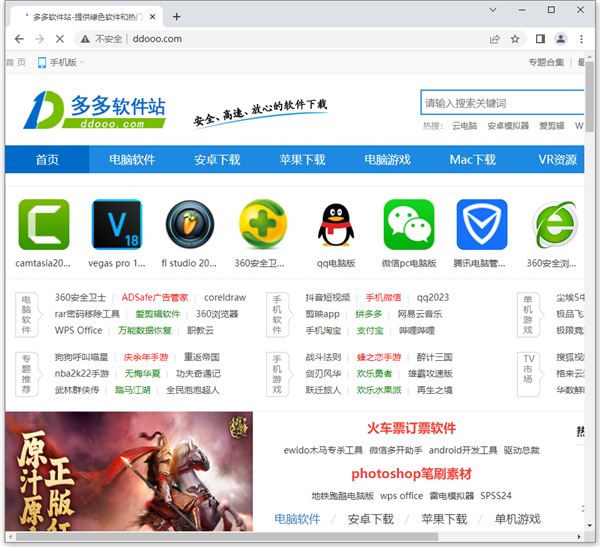Stop loading the page with X button
This screenshot has width=600, height=547.
tap(60, 39)
